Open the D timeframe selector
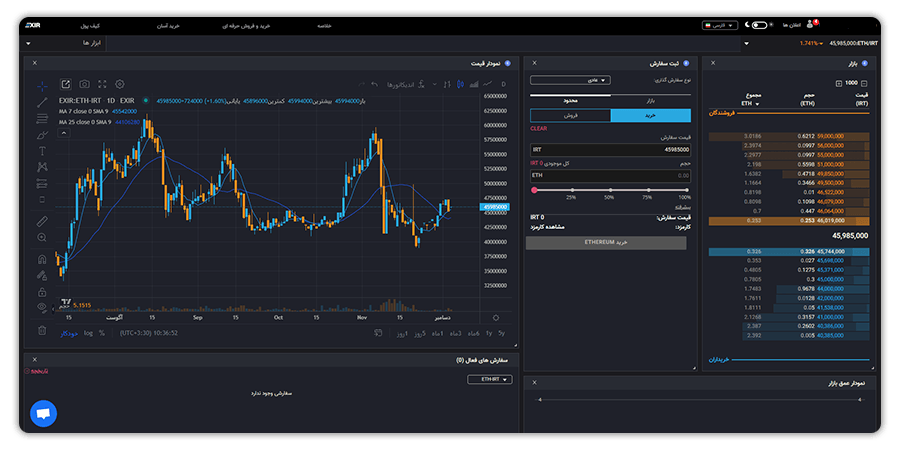The image size is (900, 450). tap(503, 84)
